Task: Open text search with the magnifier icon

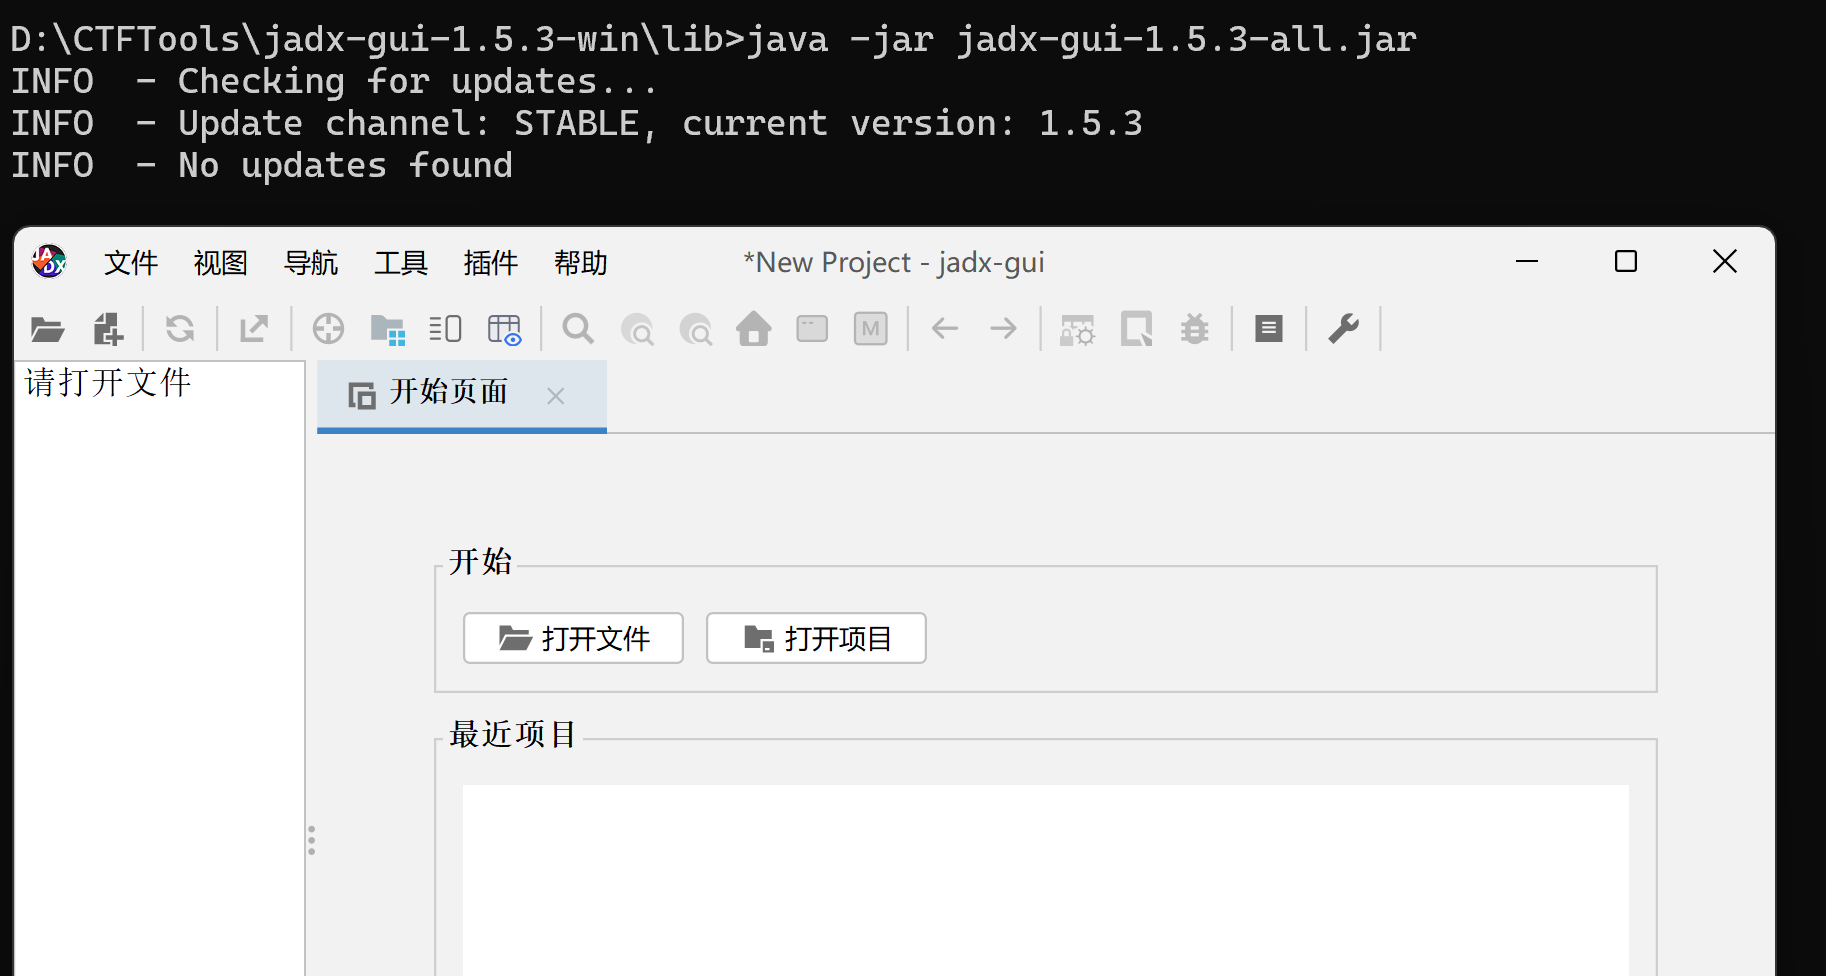Action: pyautogui.click(x=578, y=329)
